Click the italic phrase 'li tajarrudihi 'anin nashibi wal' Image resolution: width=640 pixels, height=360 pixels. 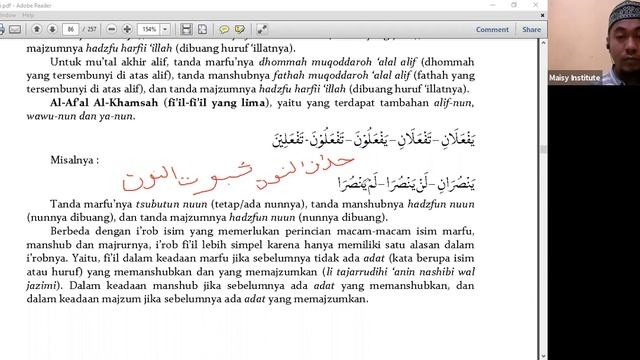(400, 271)
